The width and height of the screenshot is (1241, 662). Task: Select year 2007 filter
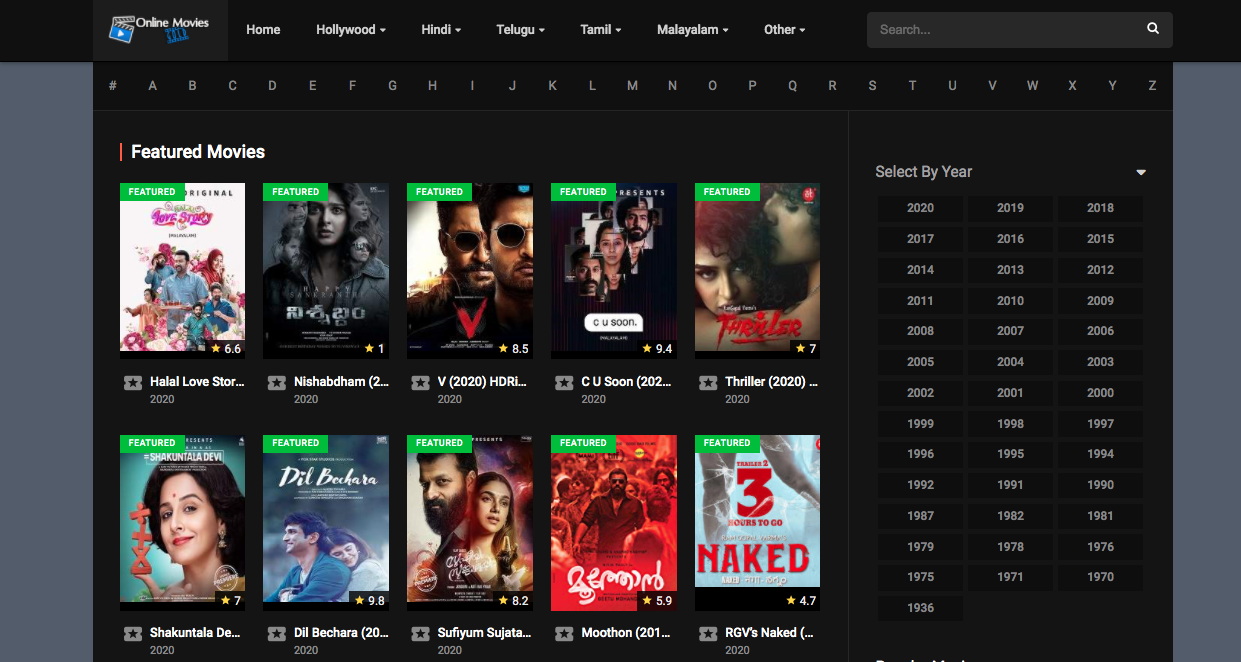tap(1010, 331)
